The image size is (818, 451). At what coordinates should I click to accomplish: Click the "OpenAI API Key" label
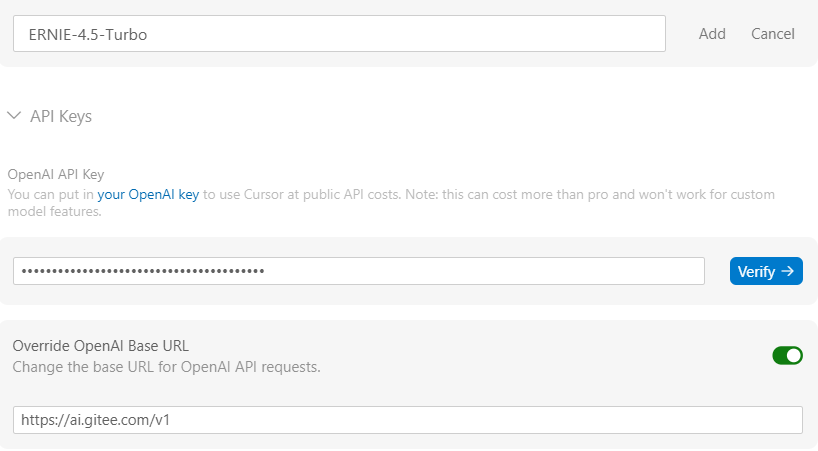[55, 175]
